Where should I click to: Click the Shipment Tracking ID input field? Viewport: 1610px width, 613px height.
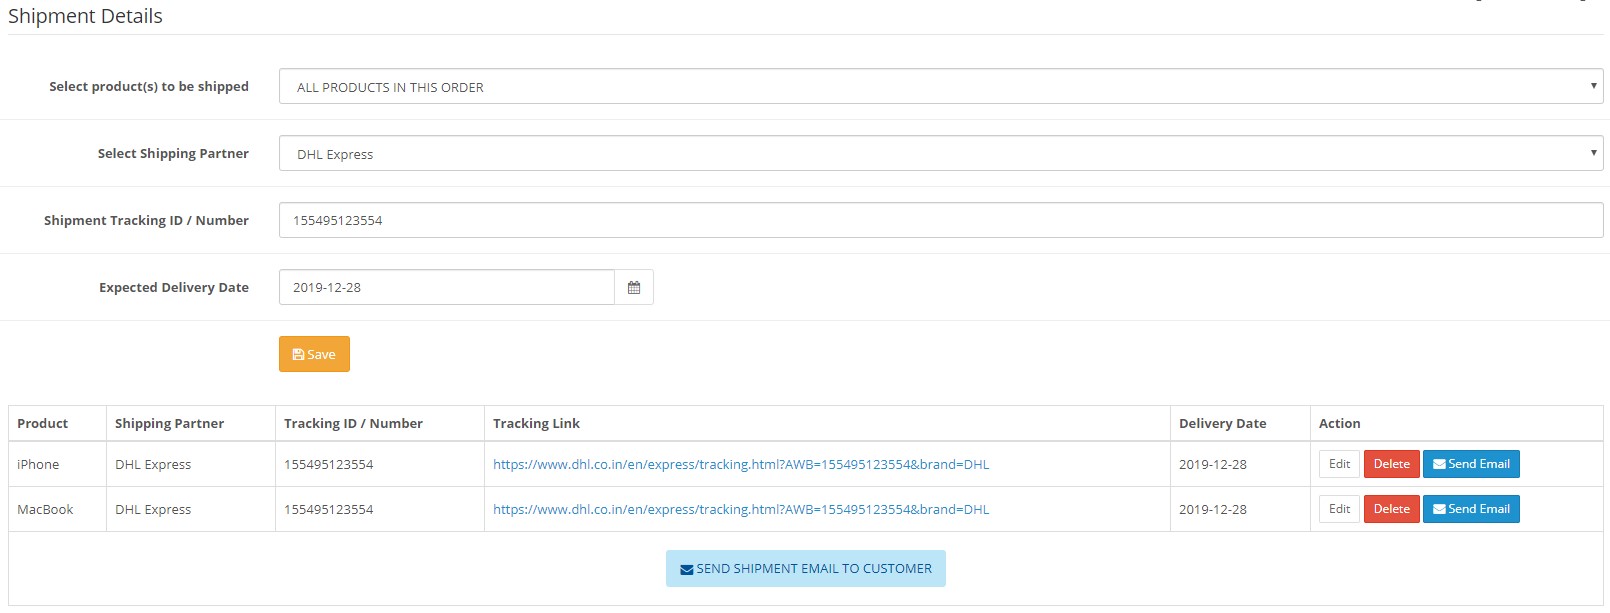pyautogui.click(x=941, y=220)
